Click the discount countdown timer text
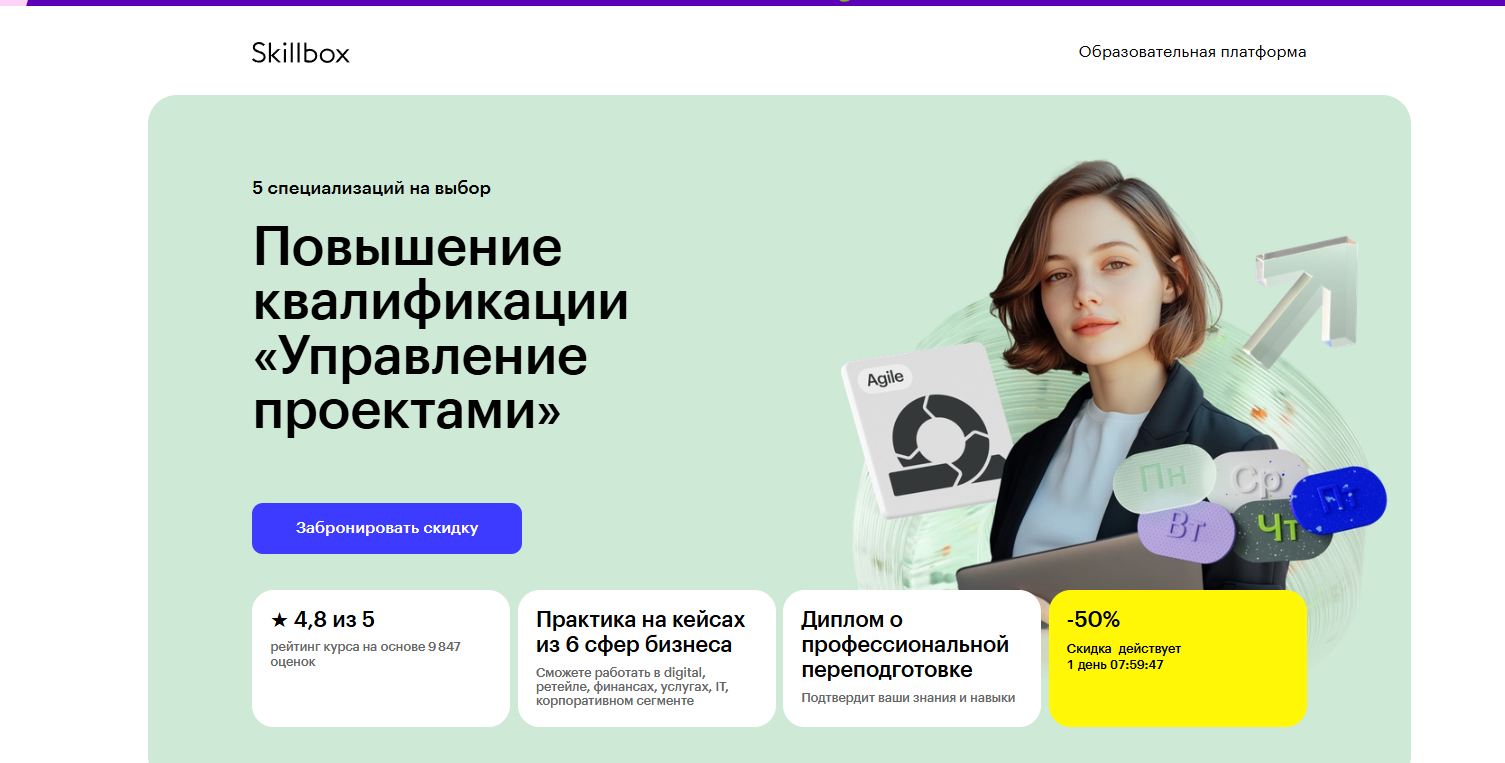Image resolution: width=1505 pixels, height=763 pixels. tap(1116, 664)
